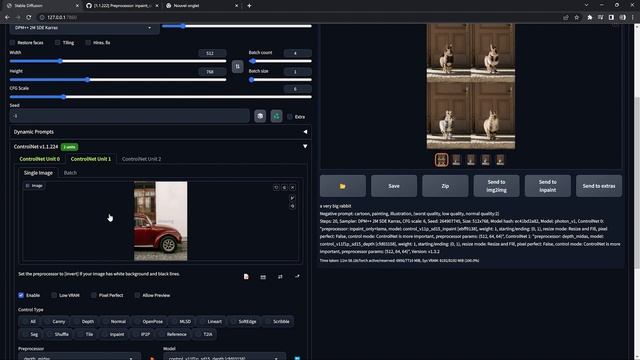Open the sampler DPM++ 2M SDE Karras dropdown
The width and height of the screenshot is (640, 360).
84,28
